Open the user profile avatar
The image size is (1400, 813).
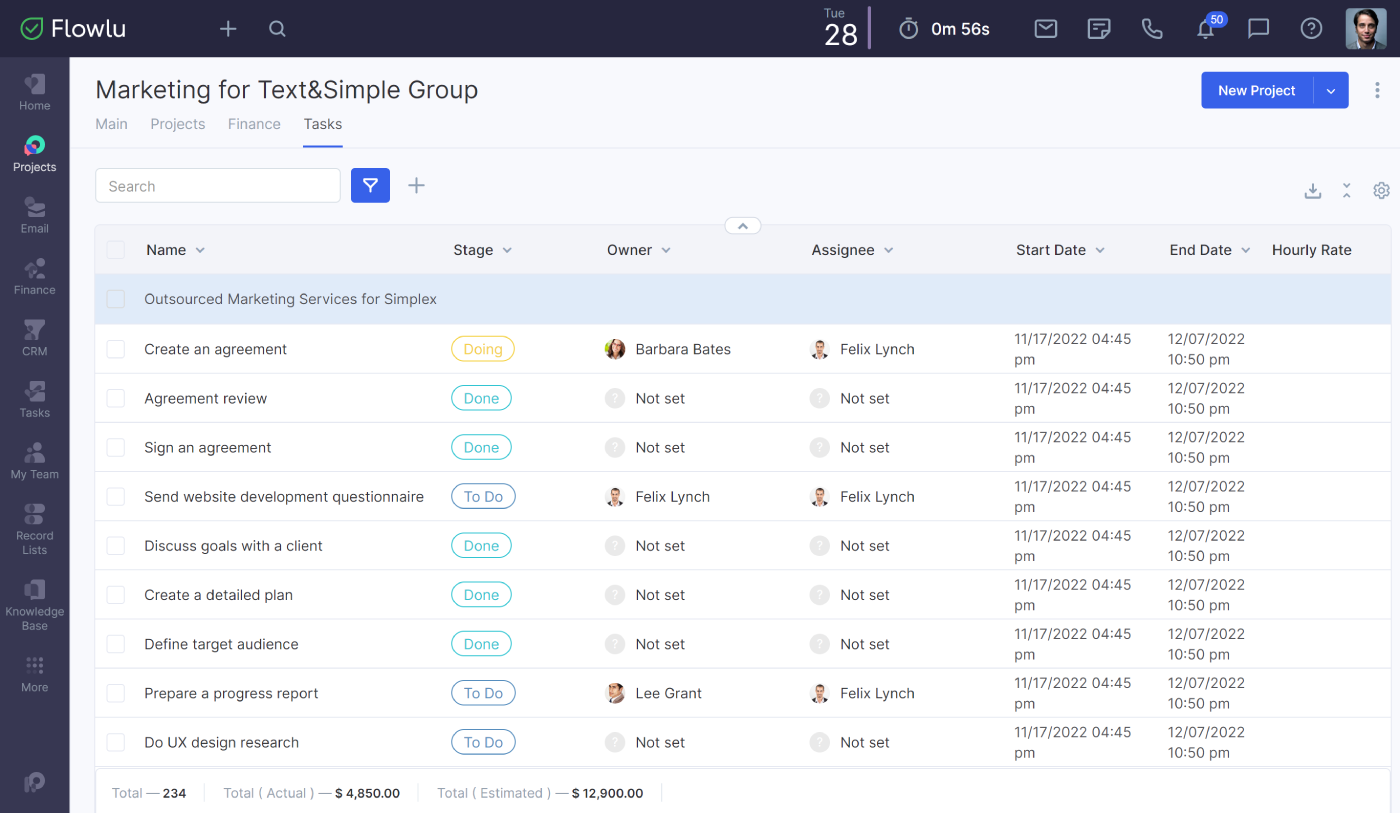click(x=1366, y=29)
